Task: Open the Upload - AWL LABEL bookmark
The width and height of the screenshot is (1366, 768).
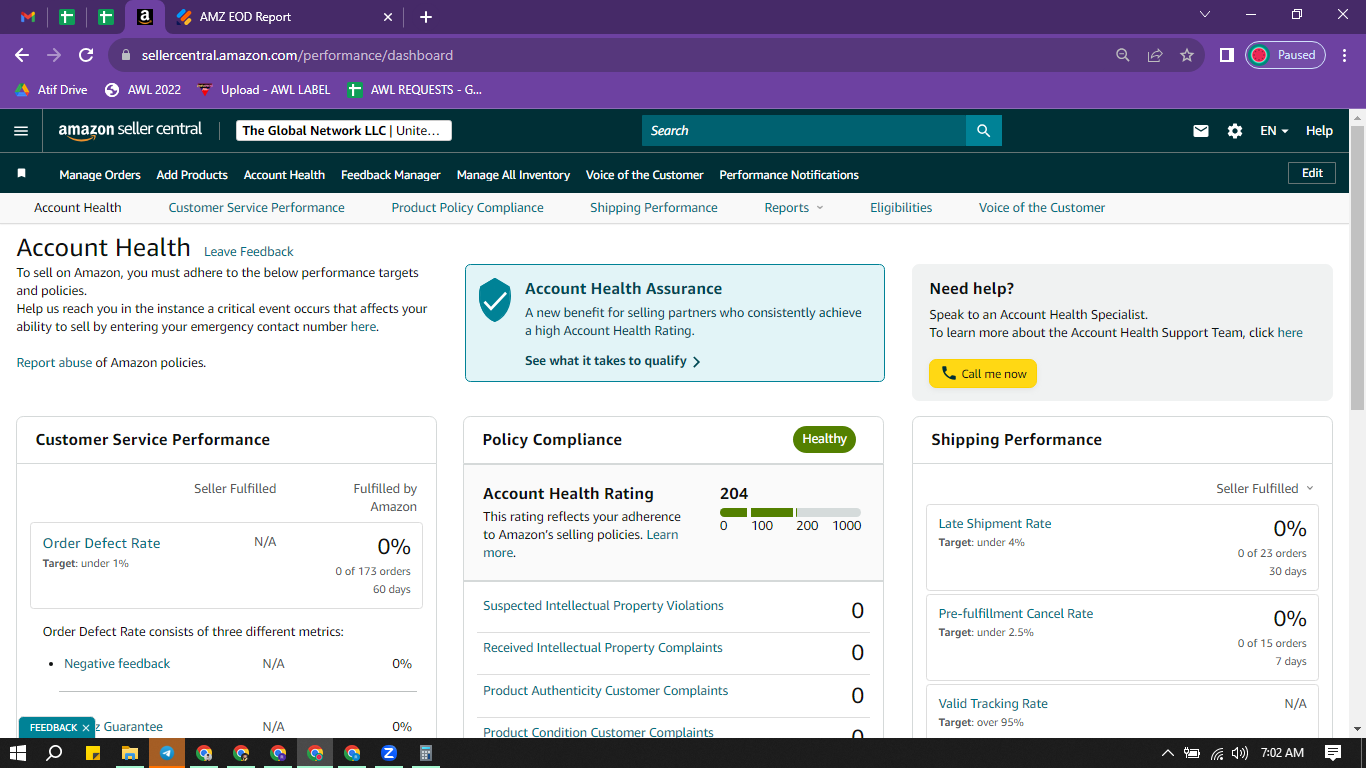Action: pos(264,89)
